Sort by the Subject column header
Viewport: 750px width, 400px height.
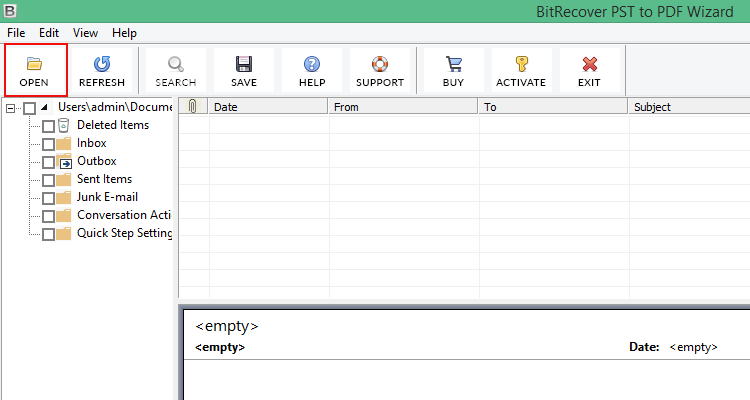tap(689, 106)
